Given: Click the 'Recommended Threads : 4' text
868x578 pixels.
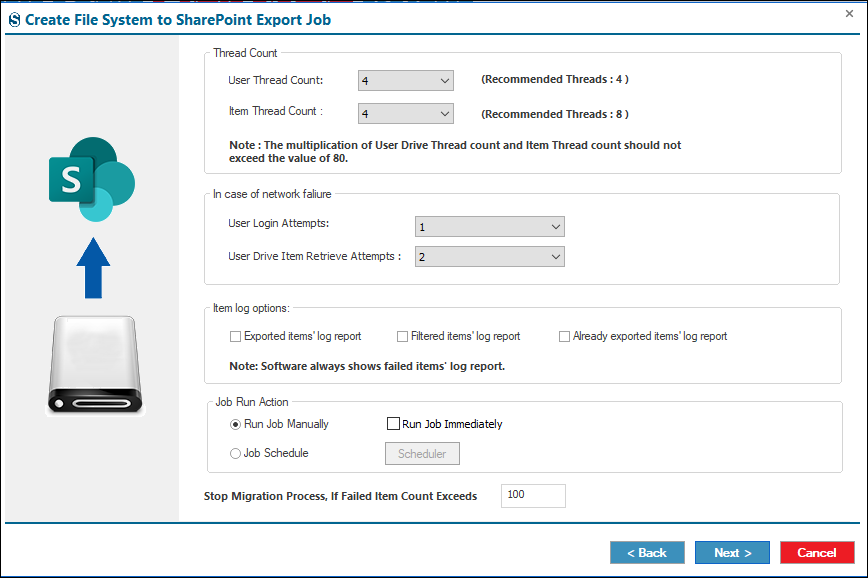Looking at the screenshot, I should 555,79.
